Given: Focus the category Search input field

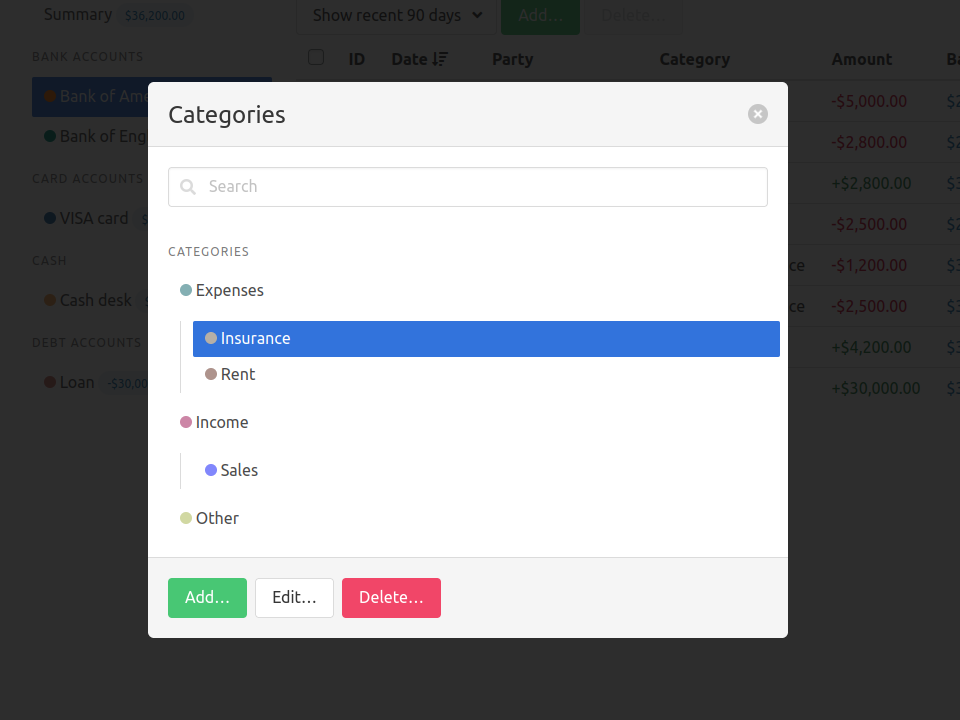Looking at the screenshot, I should [x=480, y=187].
